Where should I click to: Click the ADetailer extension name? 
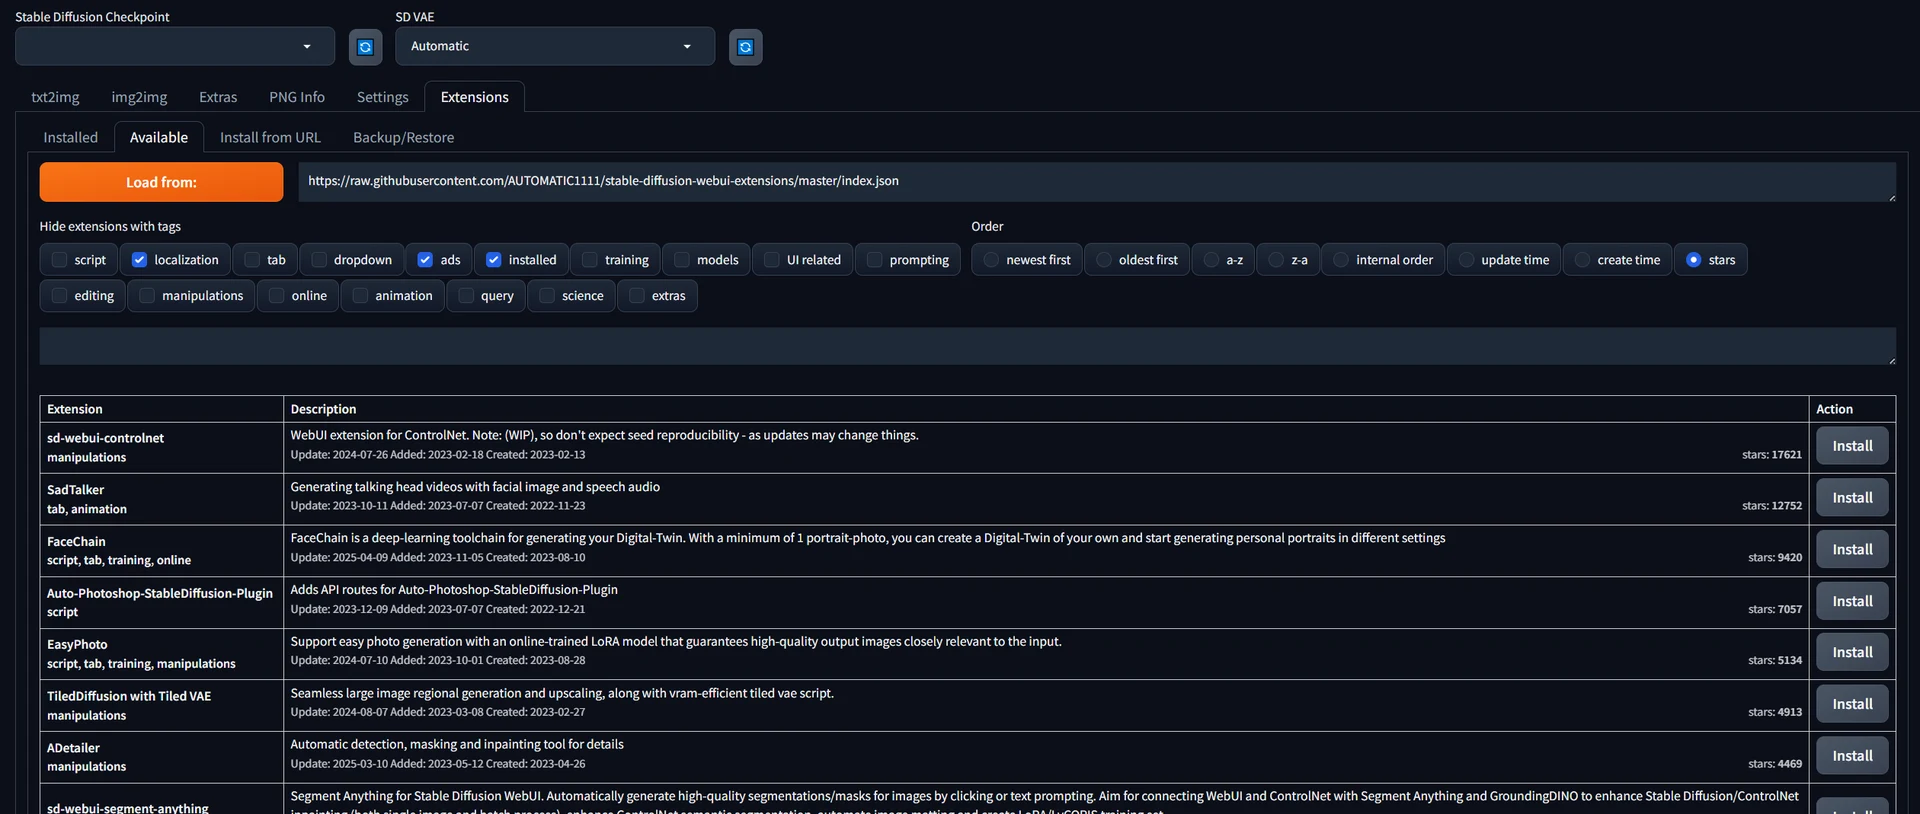pyautogui.click(x=73, y=748)
